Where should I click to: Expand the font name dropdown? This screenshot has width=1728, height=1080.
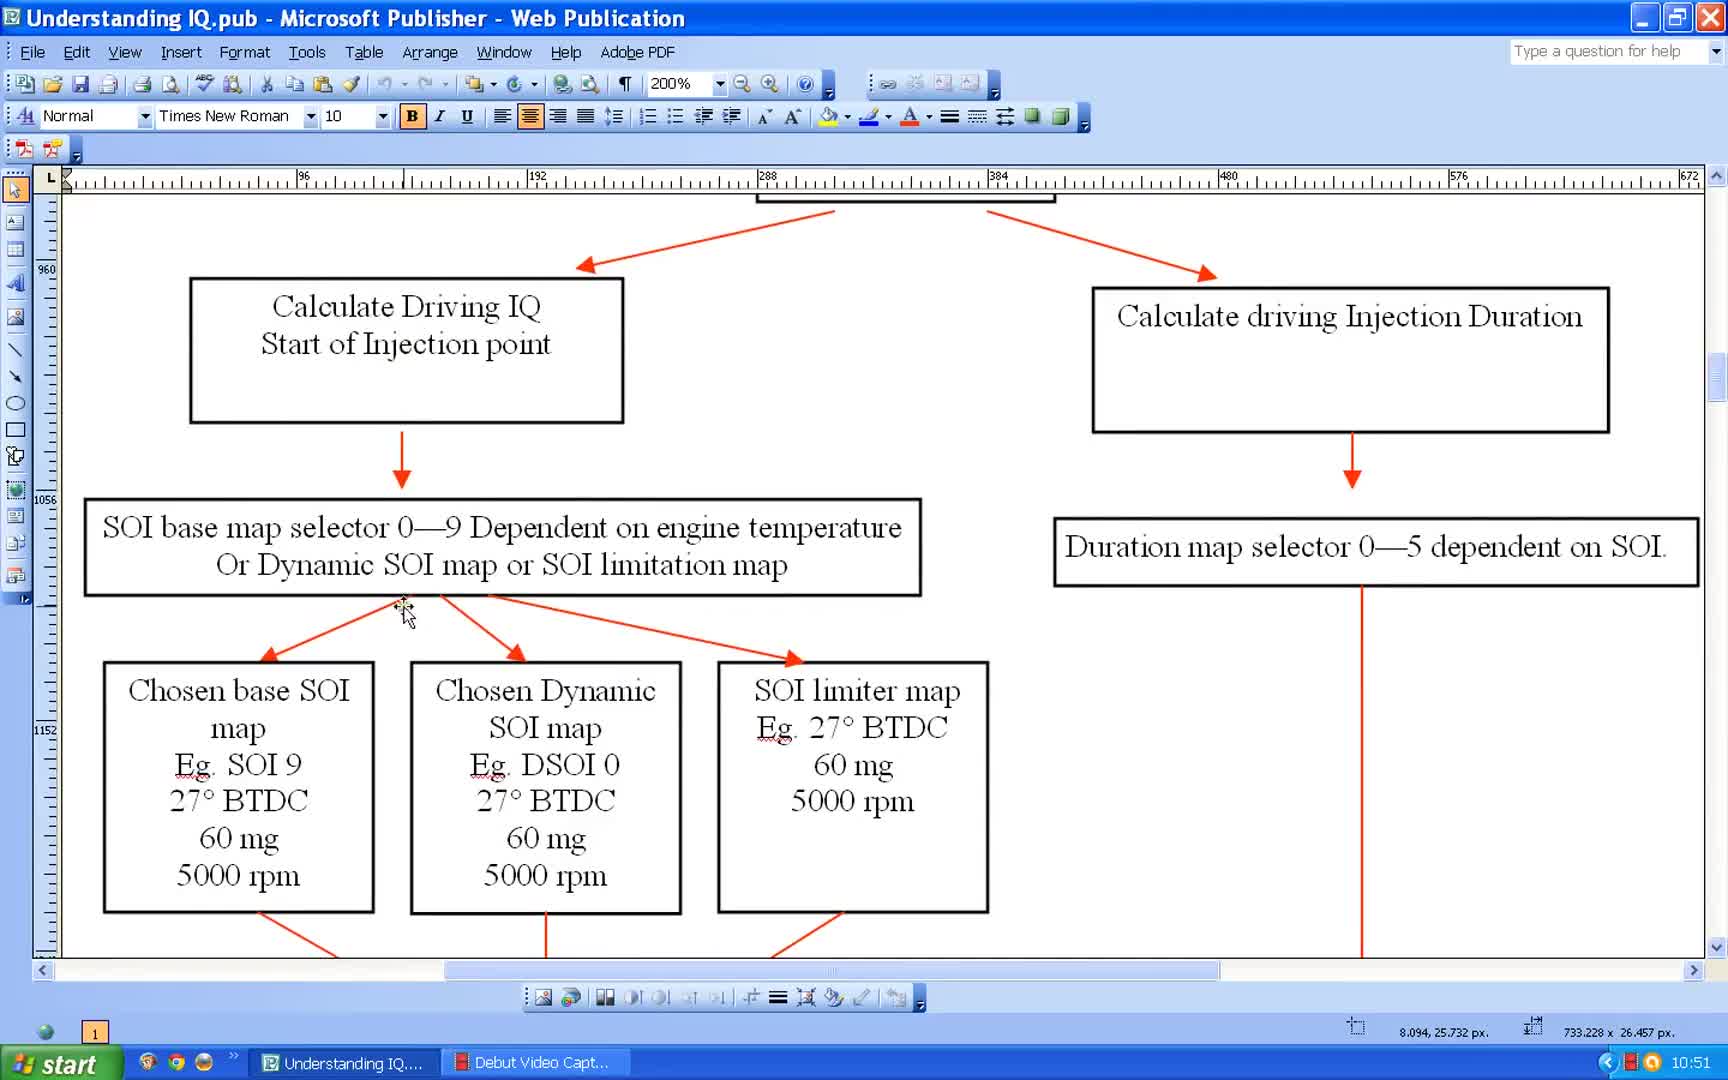point(310,117)
